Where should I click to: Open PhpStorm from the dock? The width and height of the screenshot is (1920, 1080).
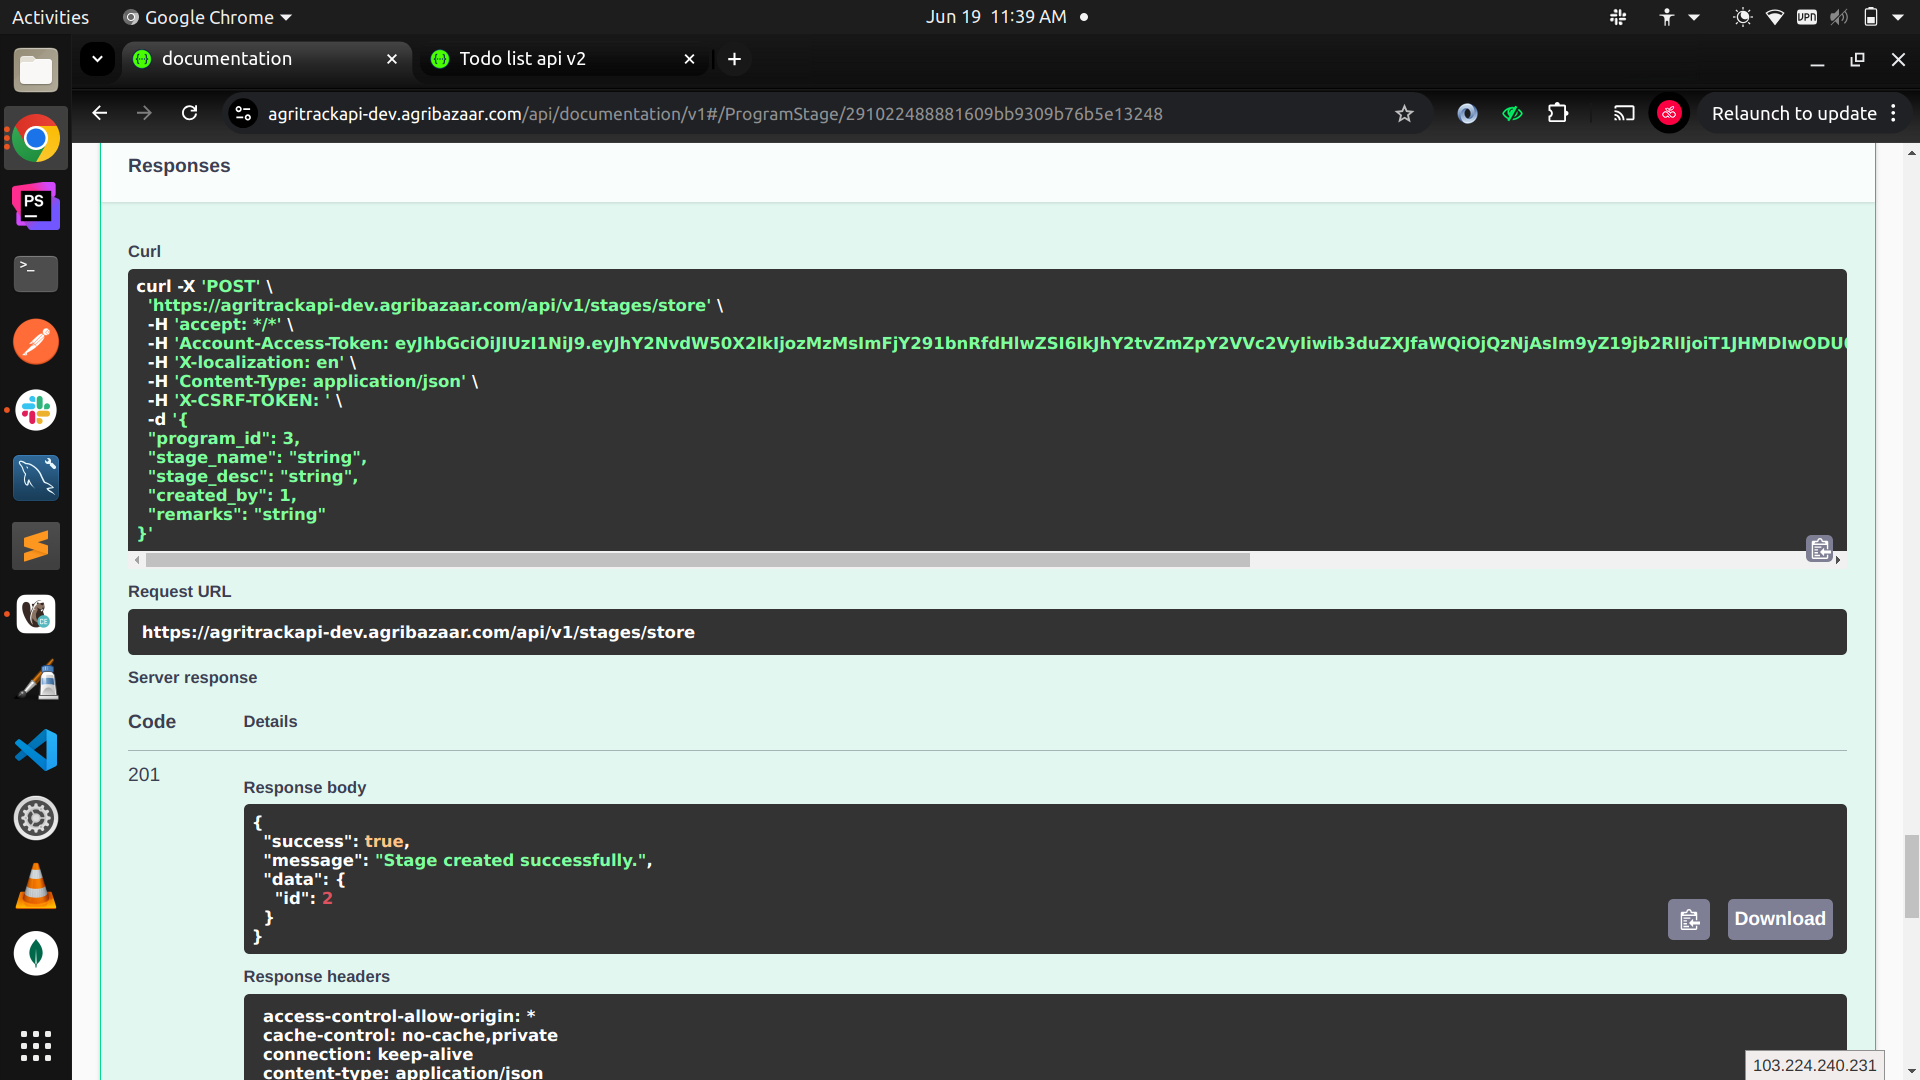pos(36,206)
